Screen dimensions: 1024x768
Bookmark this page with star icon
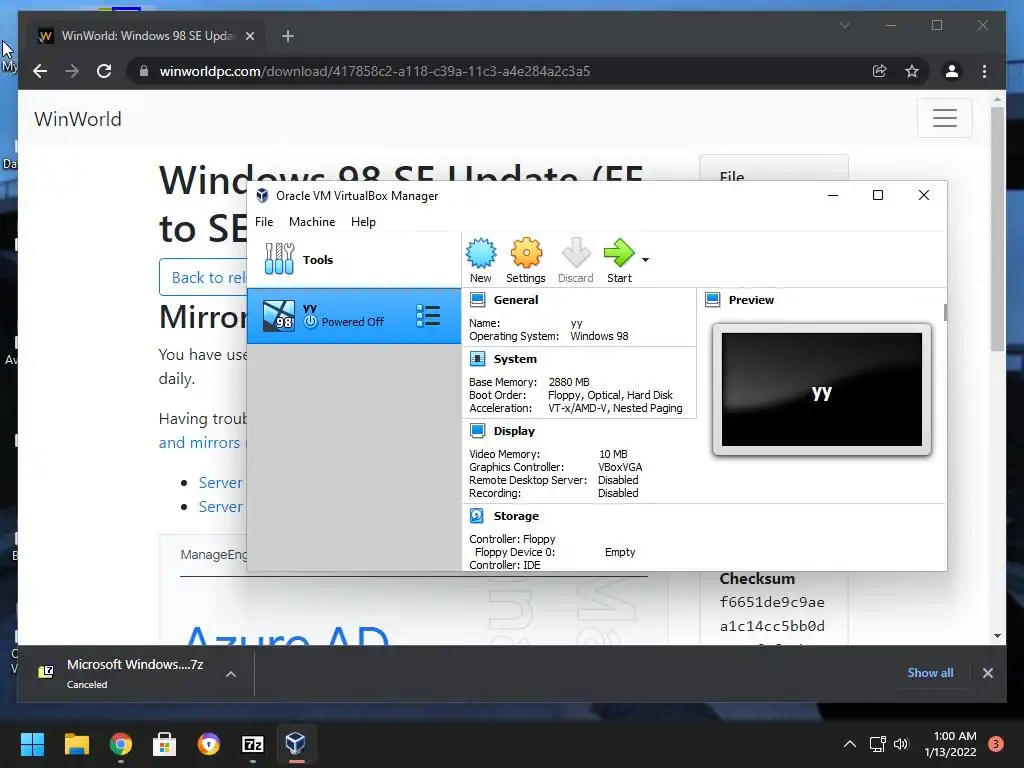point(912,71)
